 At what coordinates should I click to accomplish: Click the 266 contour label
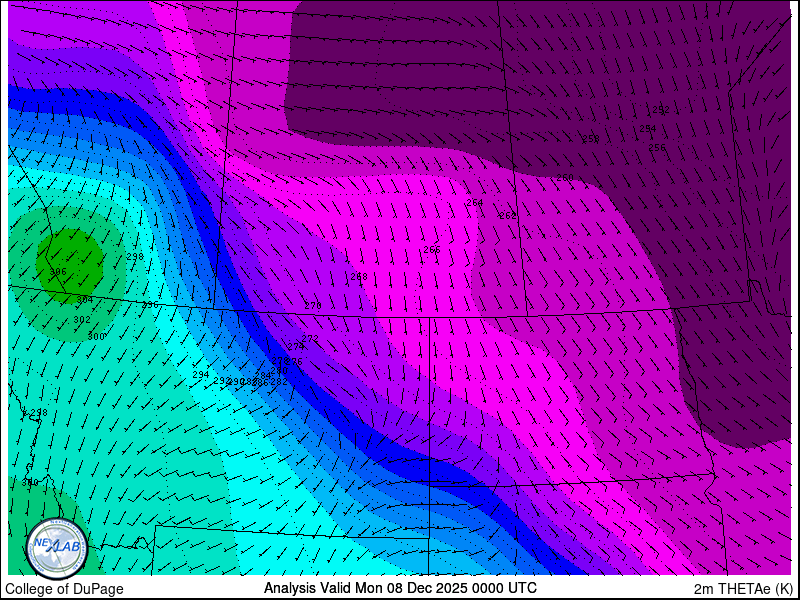click(432, 249)
